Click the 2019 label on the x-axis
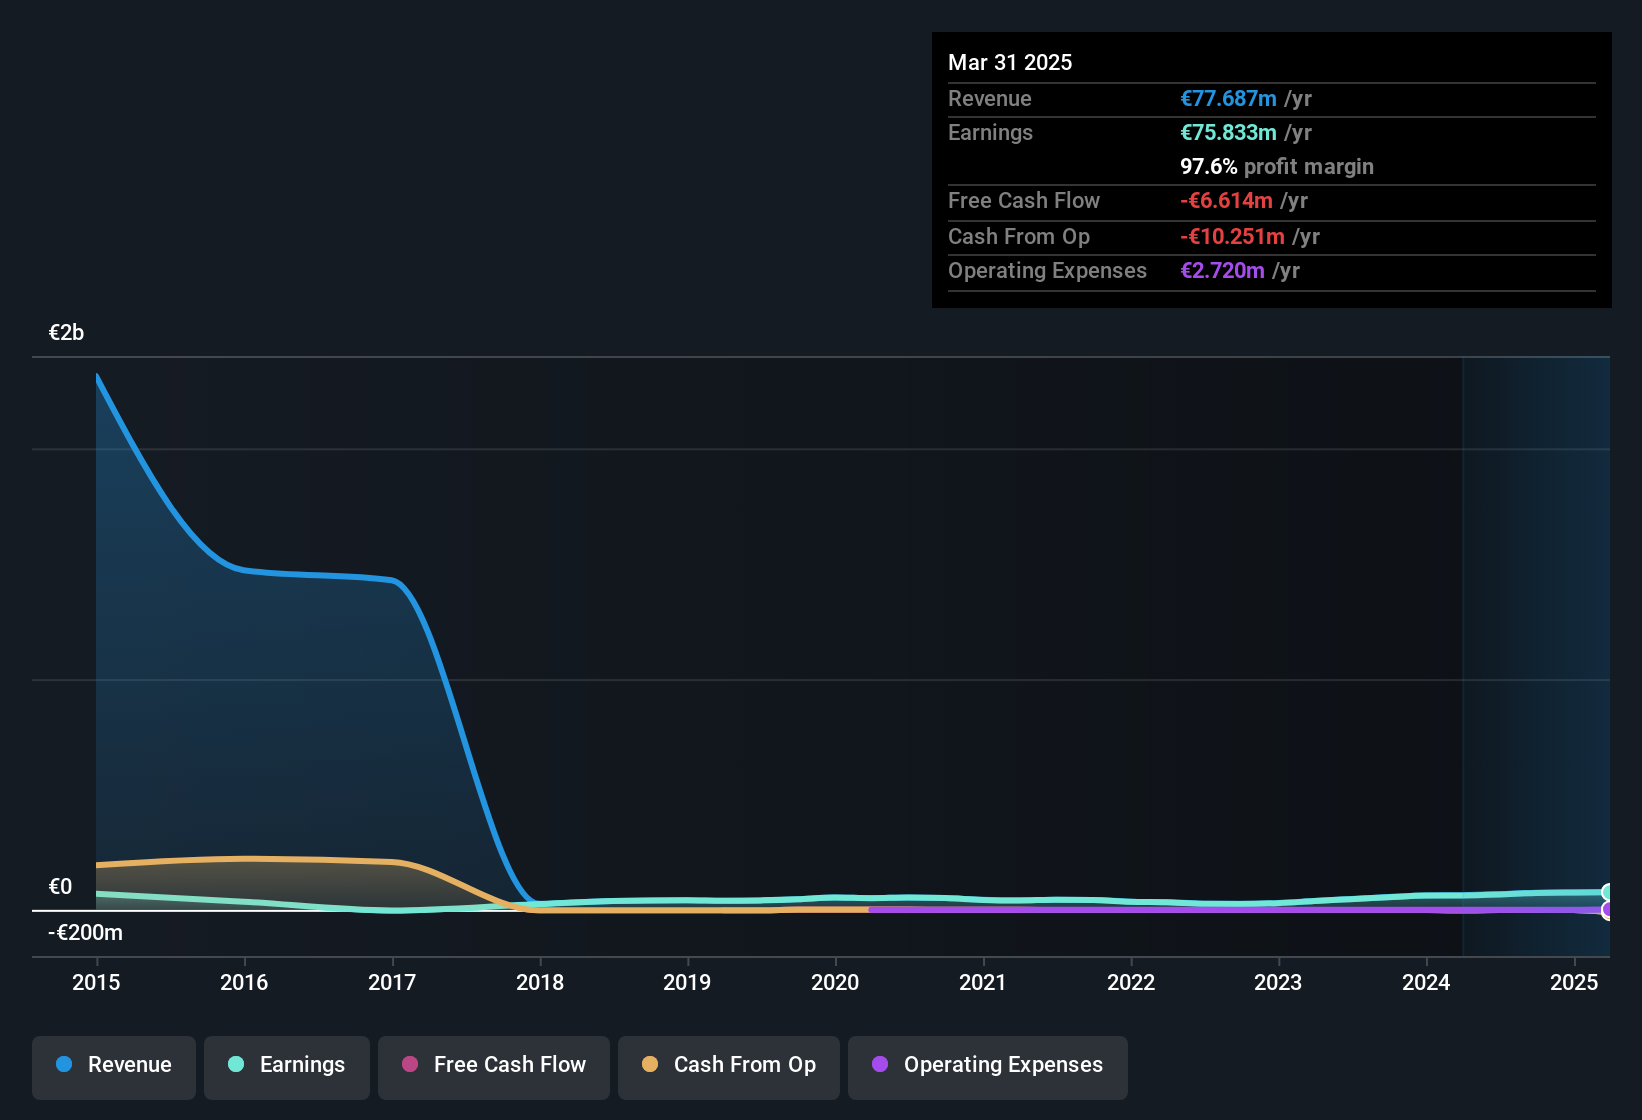This screenshot has height=1120, width=1642. pyautogui.click(x=687, y=982)
